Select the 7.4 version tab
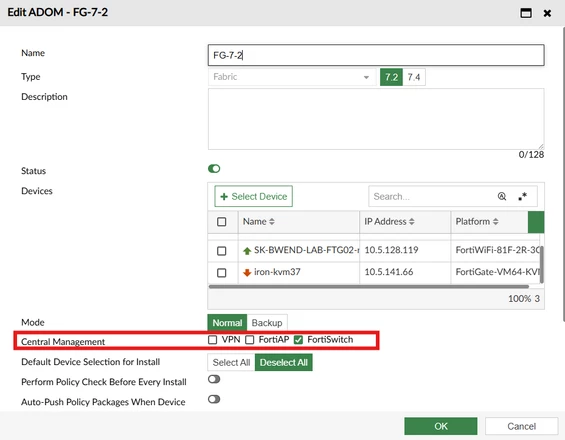This screenshot has height=440, width=565. tap(414, 77)
